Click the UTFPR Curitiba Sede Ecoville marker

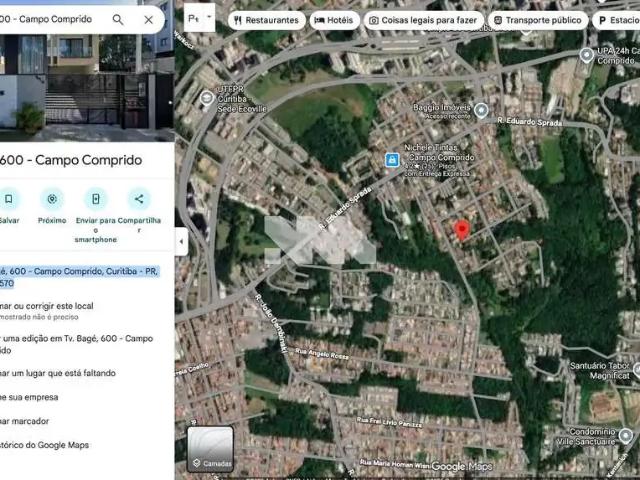(x=207, y=98)
